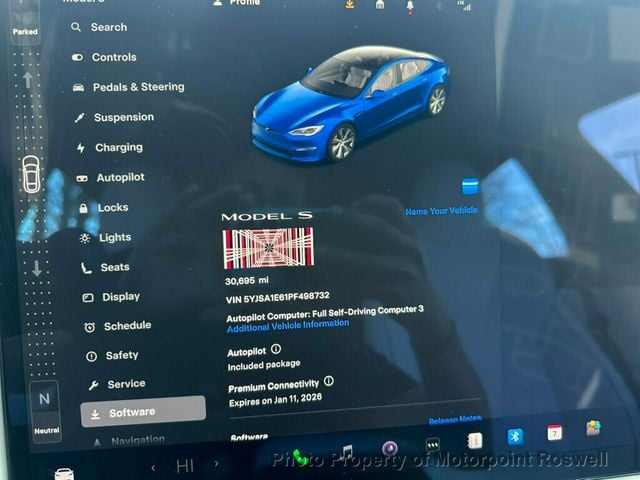Tap the Autopilot Computer info line
The width and height of the screenshot is (640, 480).
pyautogui.click(x=325, y=313)
